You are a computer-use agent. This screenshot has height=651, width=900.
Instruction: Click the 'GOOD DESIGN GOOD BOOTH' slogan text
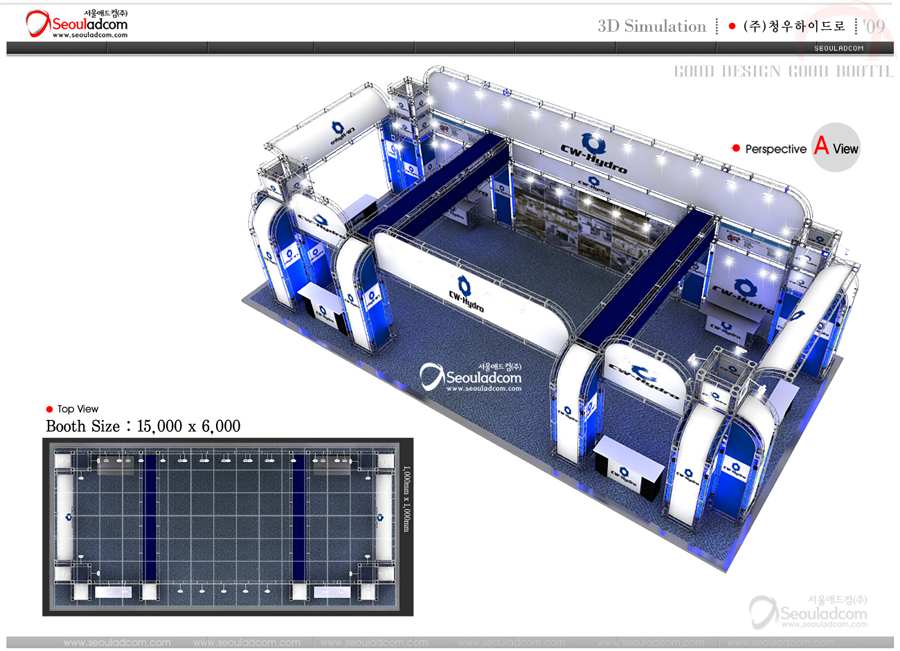coord(782,72)
